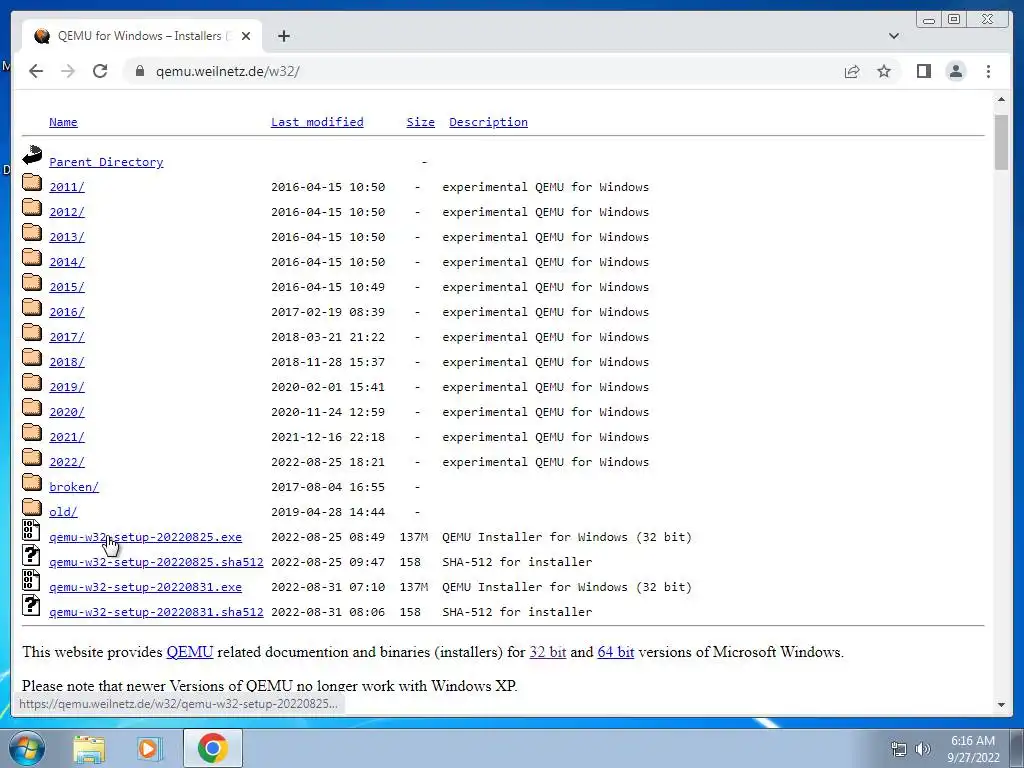Click the folder icon beside 2014/
This screenshot has height=768, width=1024.
click(x=32, y=257)
